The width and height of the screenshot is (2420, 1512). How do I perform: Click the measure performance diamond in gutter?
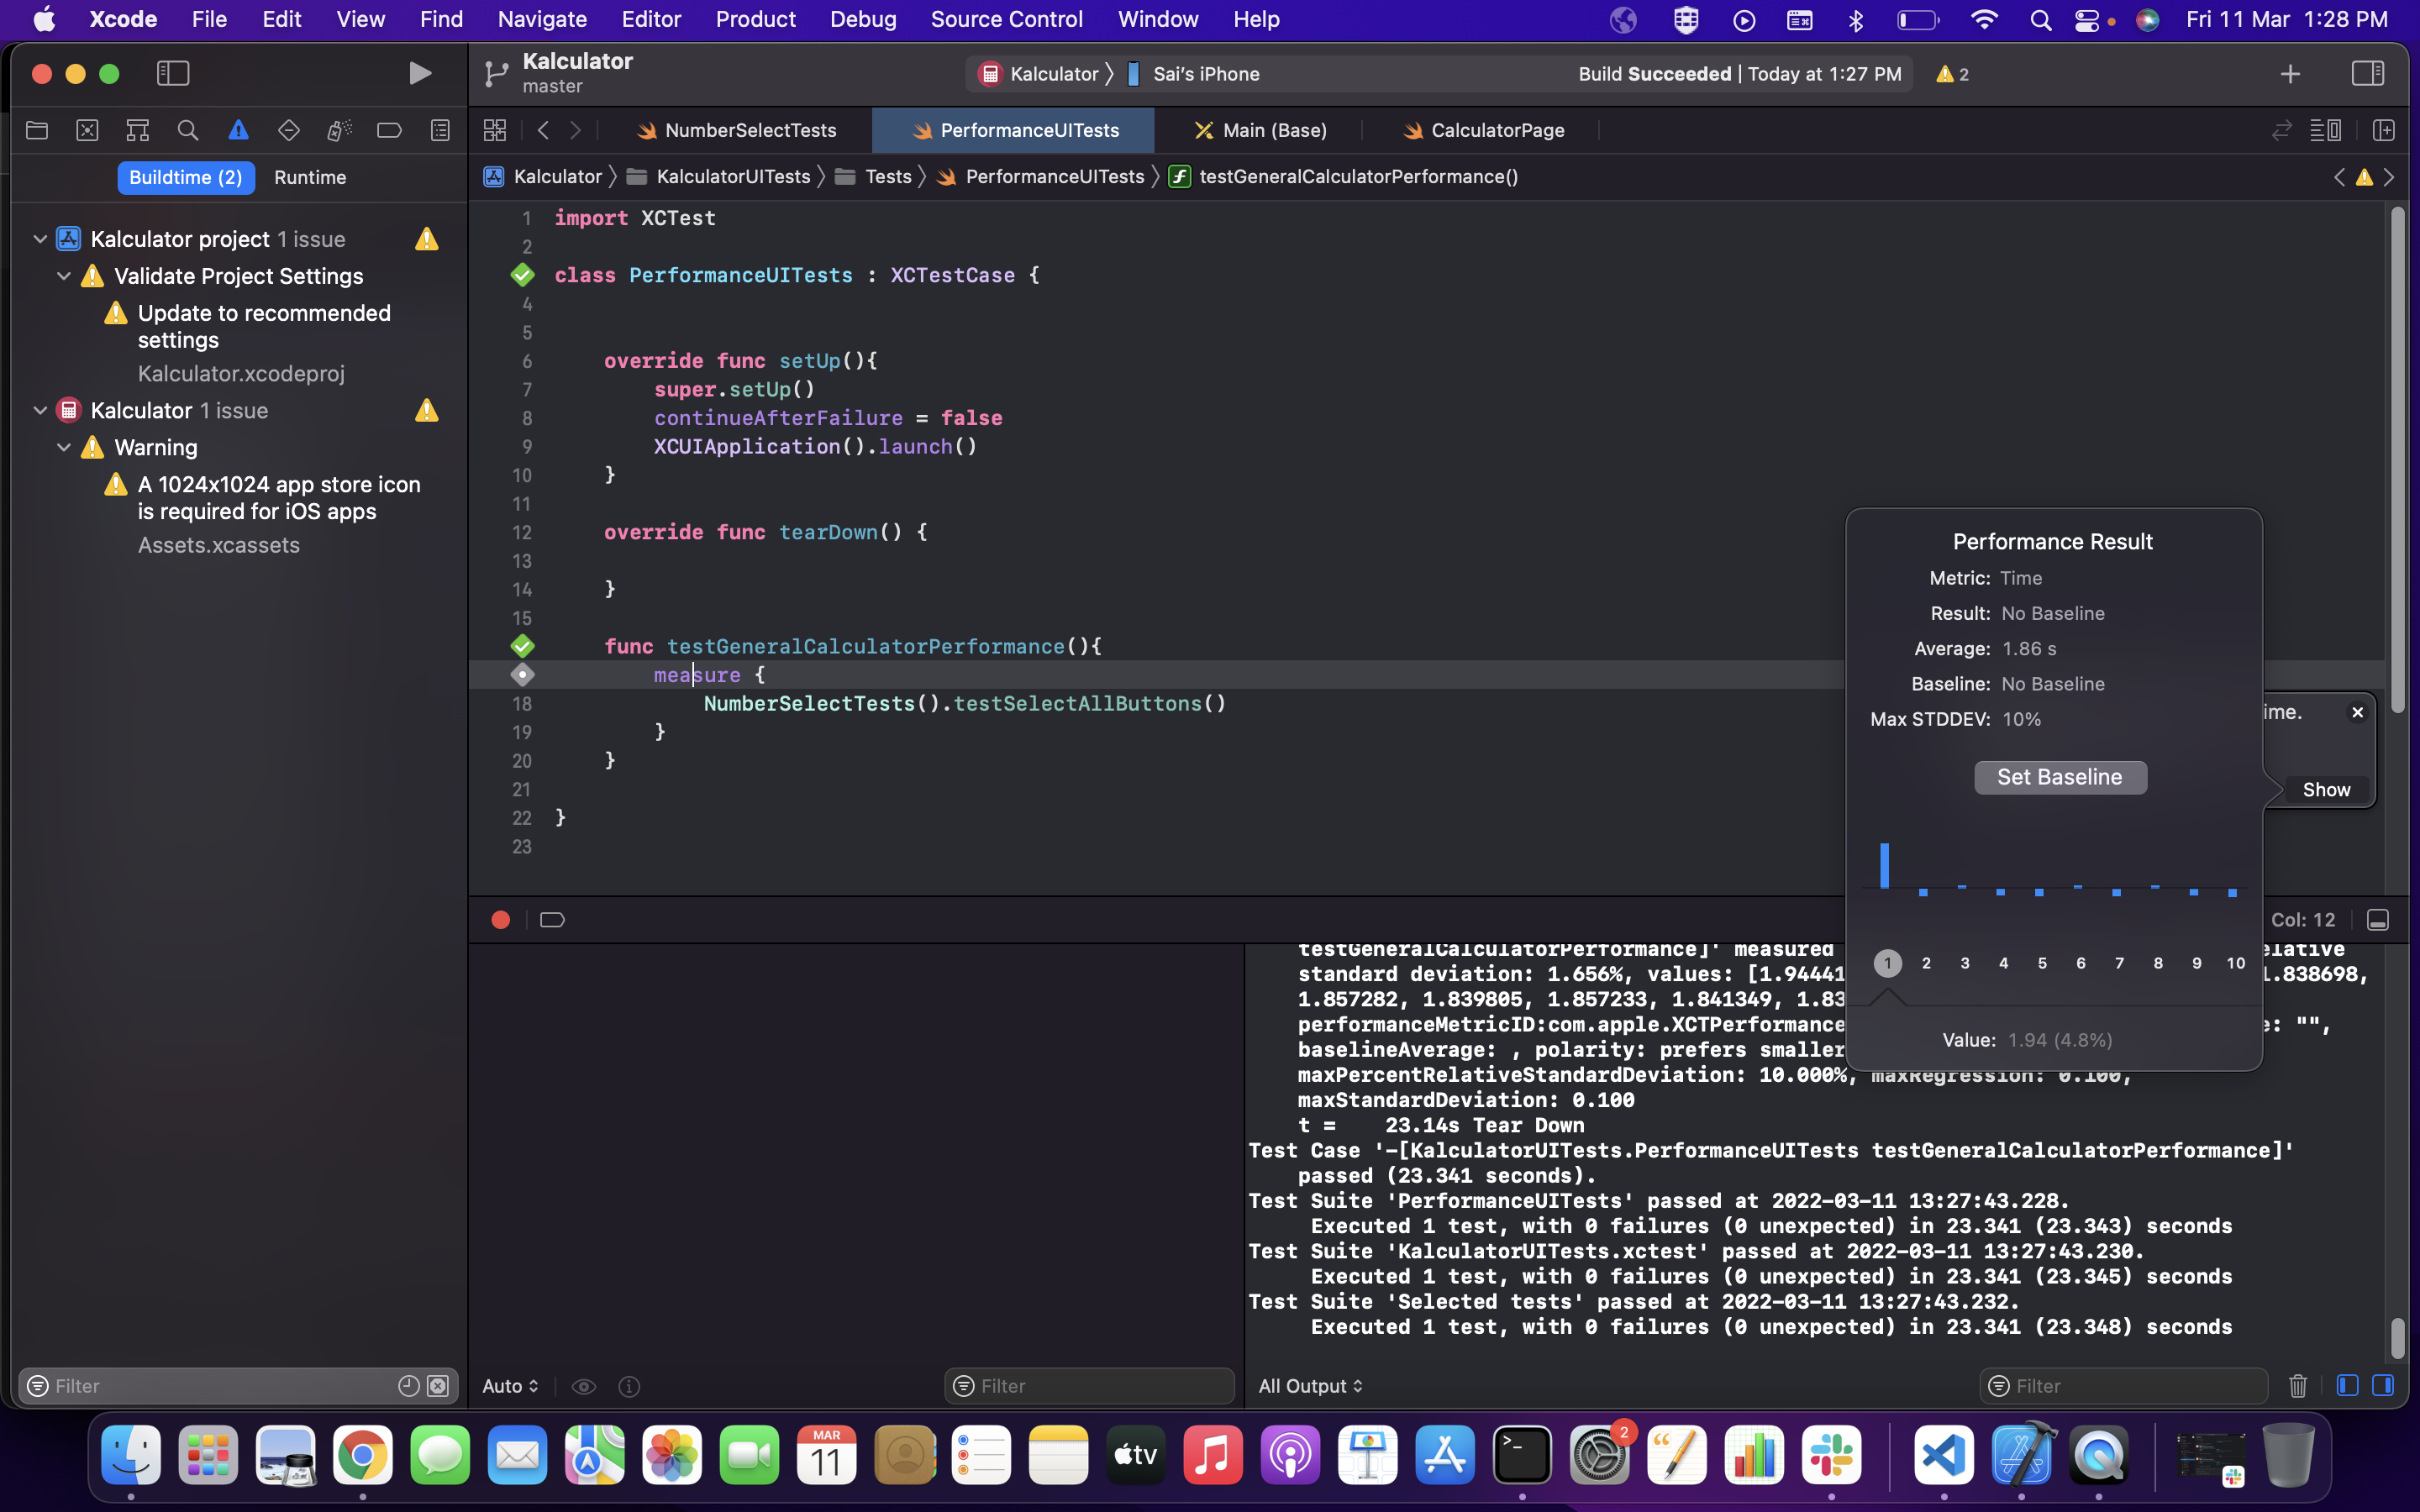[522, 675]
